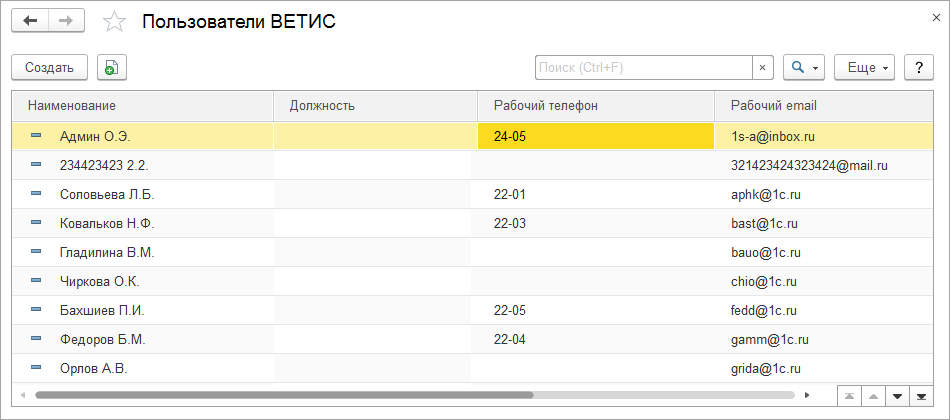Open the magnifier search options dropdown
The height and width of the screenshot is (420, 950).
804,67
